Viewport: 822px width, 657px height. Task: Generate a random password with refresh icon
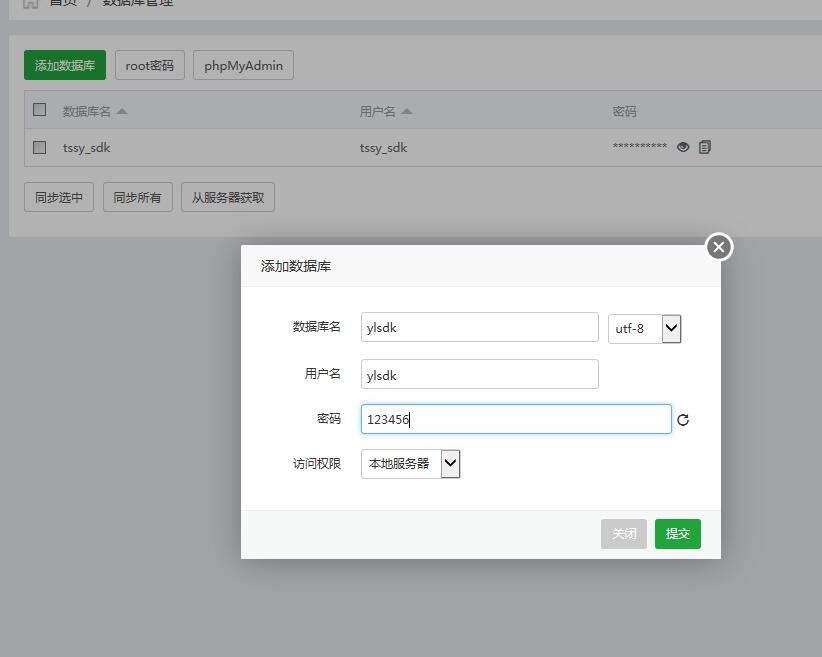683,420
